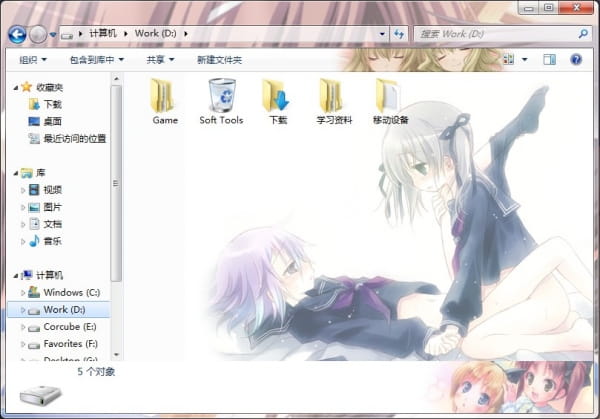Screen dimensions: 600x419
Task: Select the Game folder
Action: 165,102
